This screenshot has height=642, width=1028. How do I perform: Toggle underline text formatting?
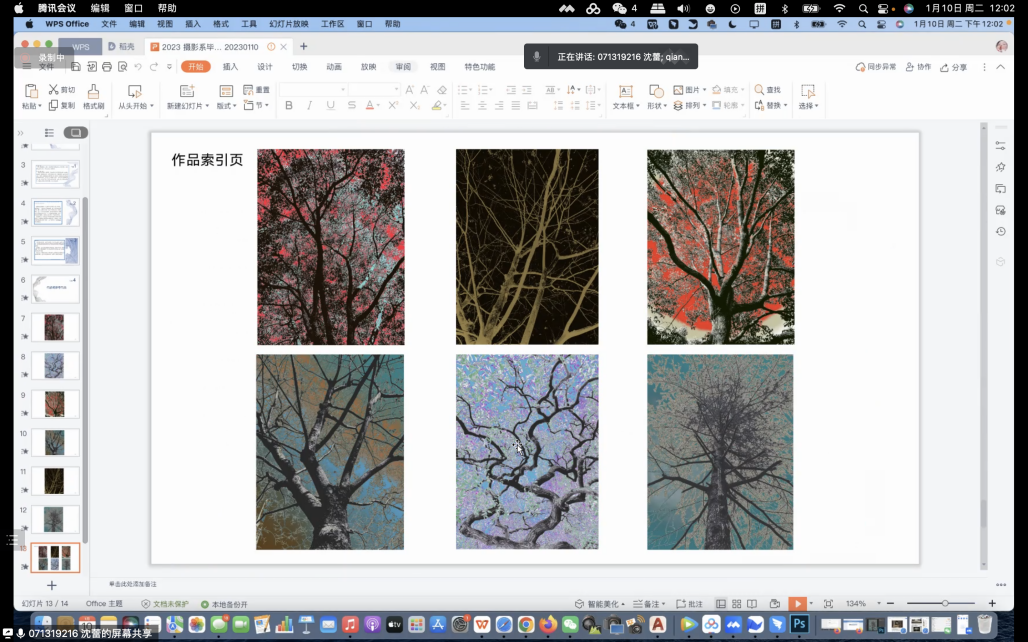tap(329, 106)
